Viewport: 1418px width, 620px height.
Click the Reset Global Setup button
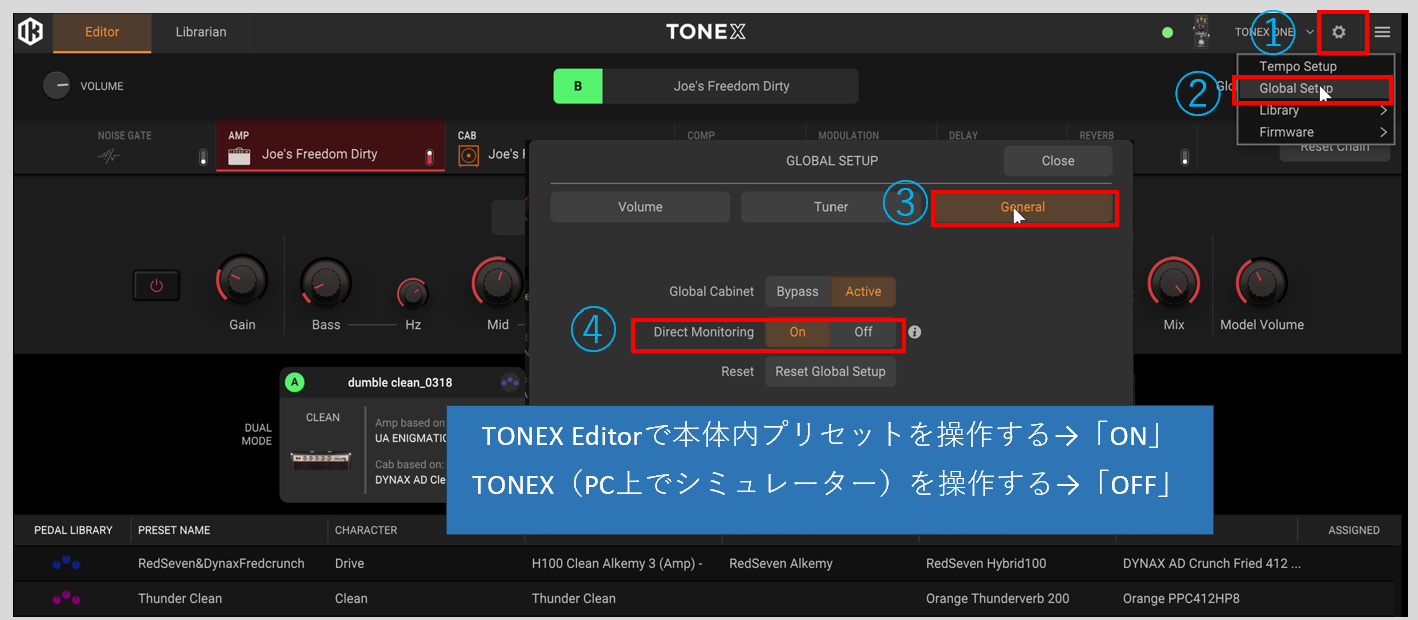pyautogui.click(x=830, y=371)
